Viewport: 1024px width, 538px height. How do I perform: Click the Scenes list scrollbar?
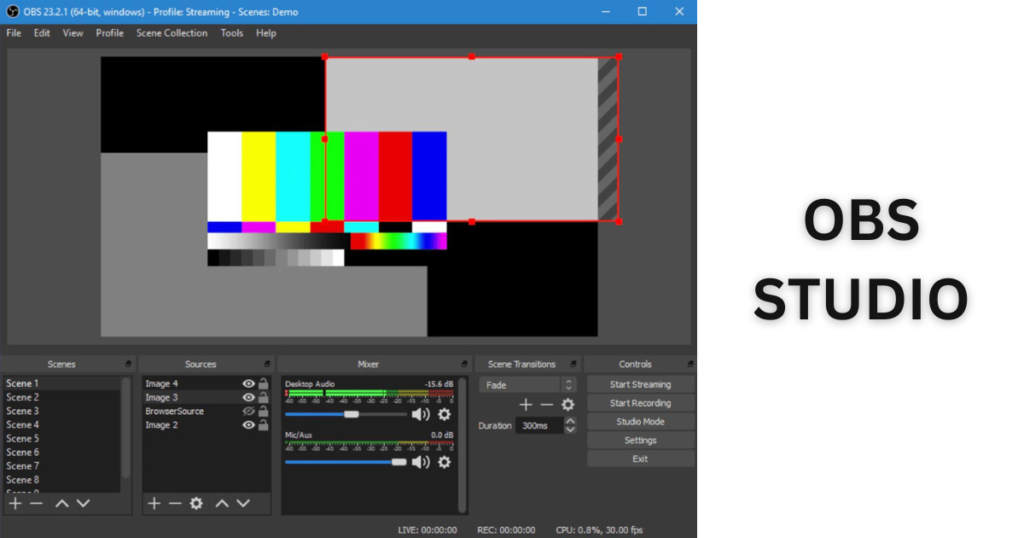tap(126, 428)
